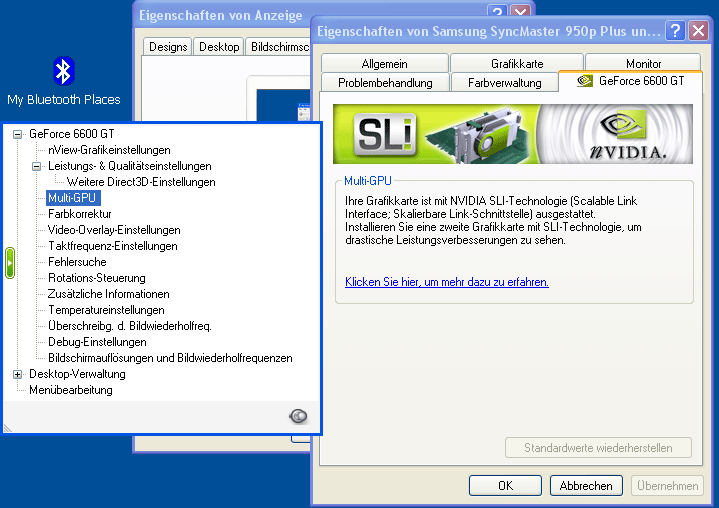Collapse the GeForce 6600 GT tree node

click(x=17, y=134)
